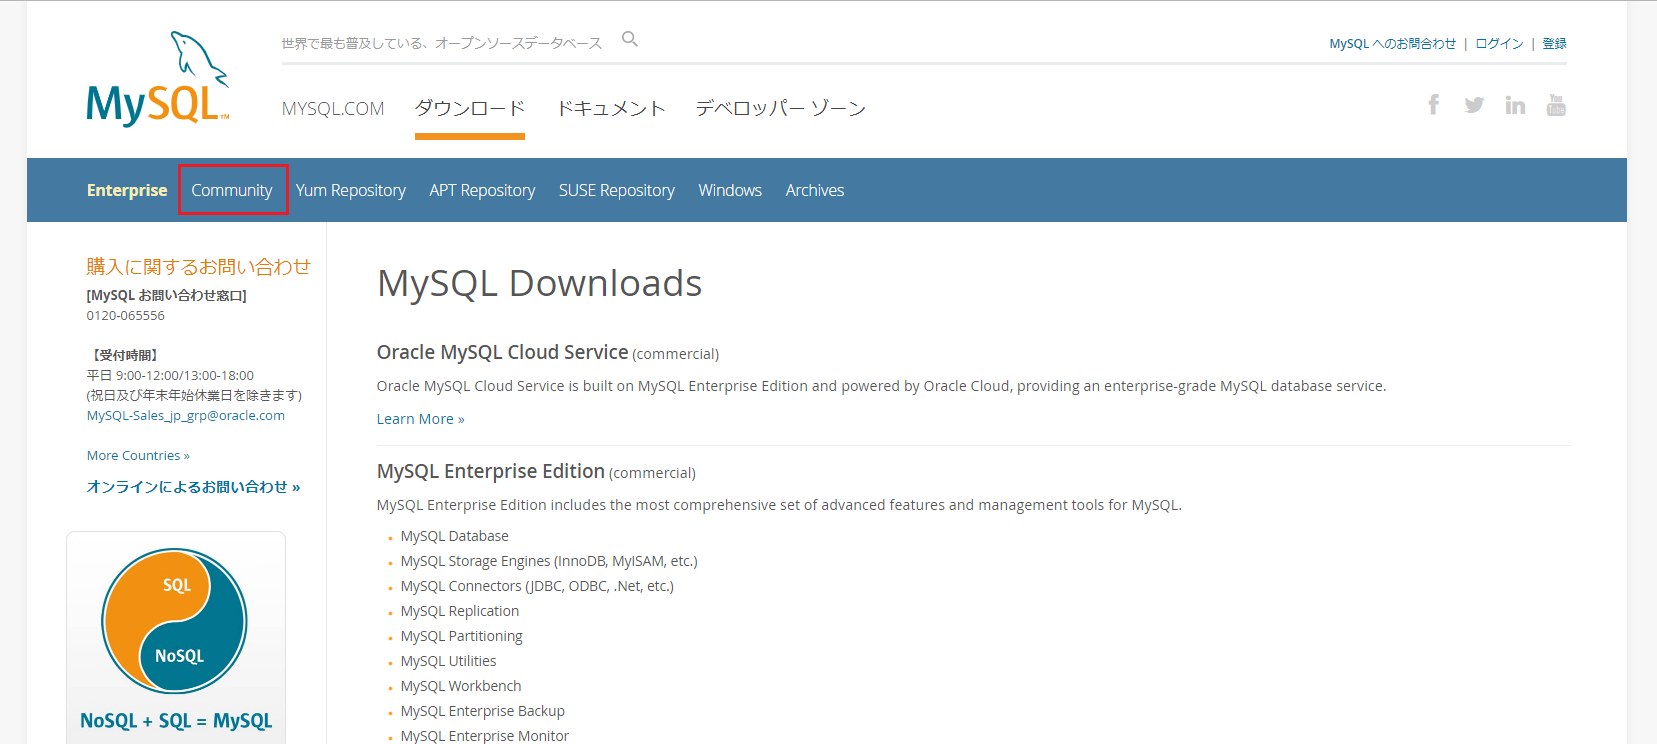Click the 購入に関するお問い合わせ heading
The height and width of the screenshot is (744, 1657).
pyautogui.click(x=198, y=267)
